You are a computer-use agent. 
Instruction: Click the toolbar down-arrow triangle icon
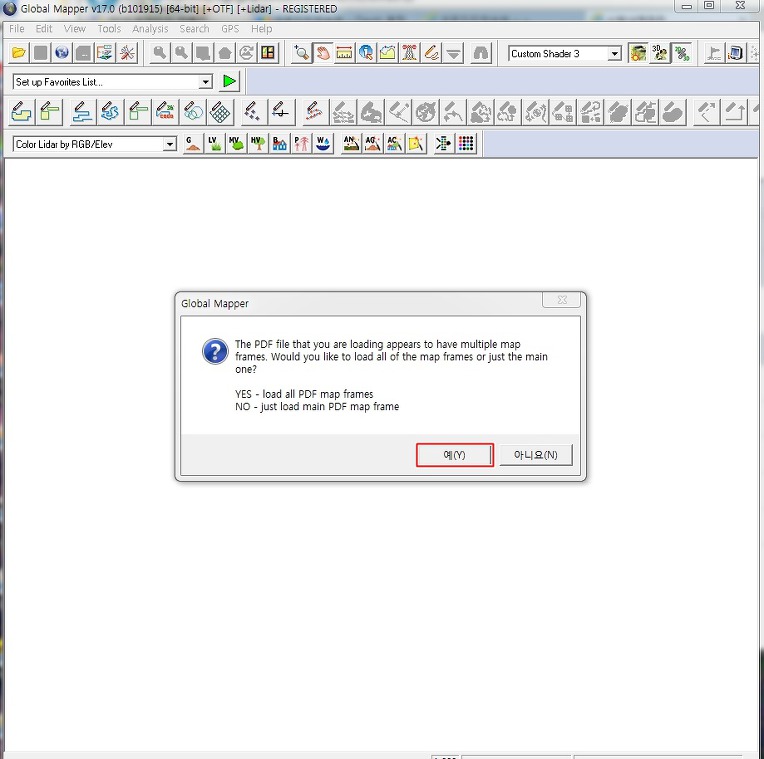(x=453, y=53)
